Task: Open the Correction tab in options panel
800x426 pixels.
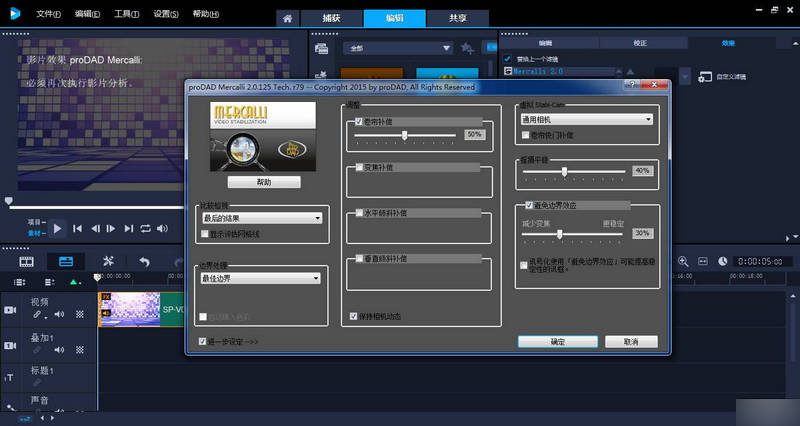Action: coord(640,43)
